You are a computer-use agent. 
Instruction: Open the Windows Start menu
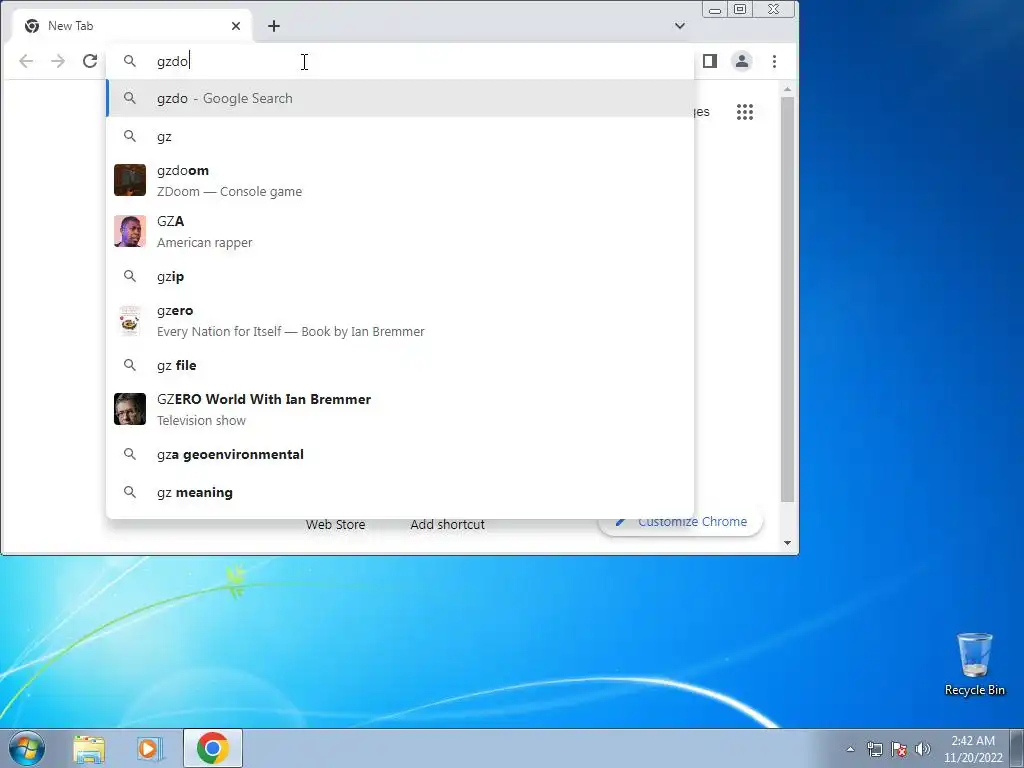[27, 748]
